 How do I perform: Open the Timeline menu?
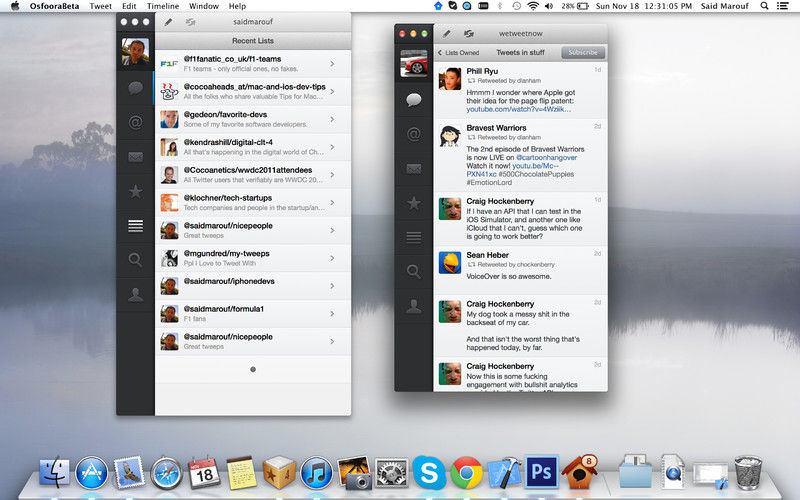pos(163,6)
